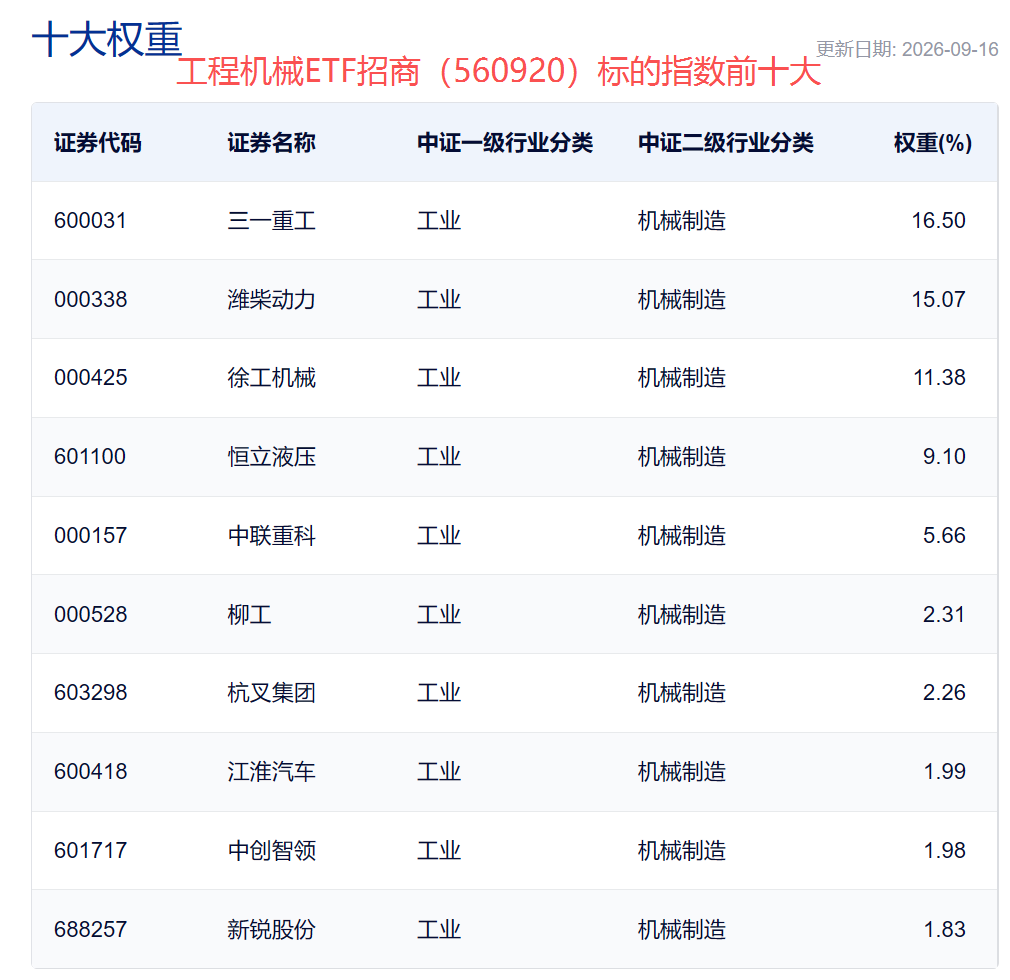1010x980 pixels.
Task: Click the stock name 徐工机械
Action: [x=271, y=378]
